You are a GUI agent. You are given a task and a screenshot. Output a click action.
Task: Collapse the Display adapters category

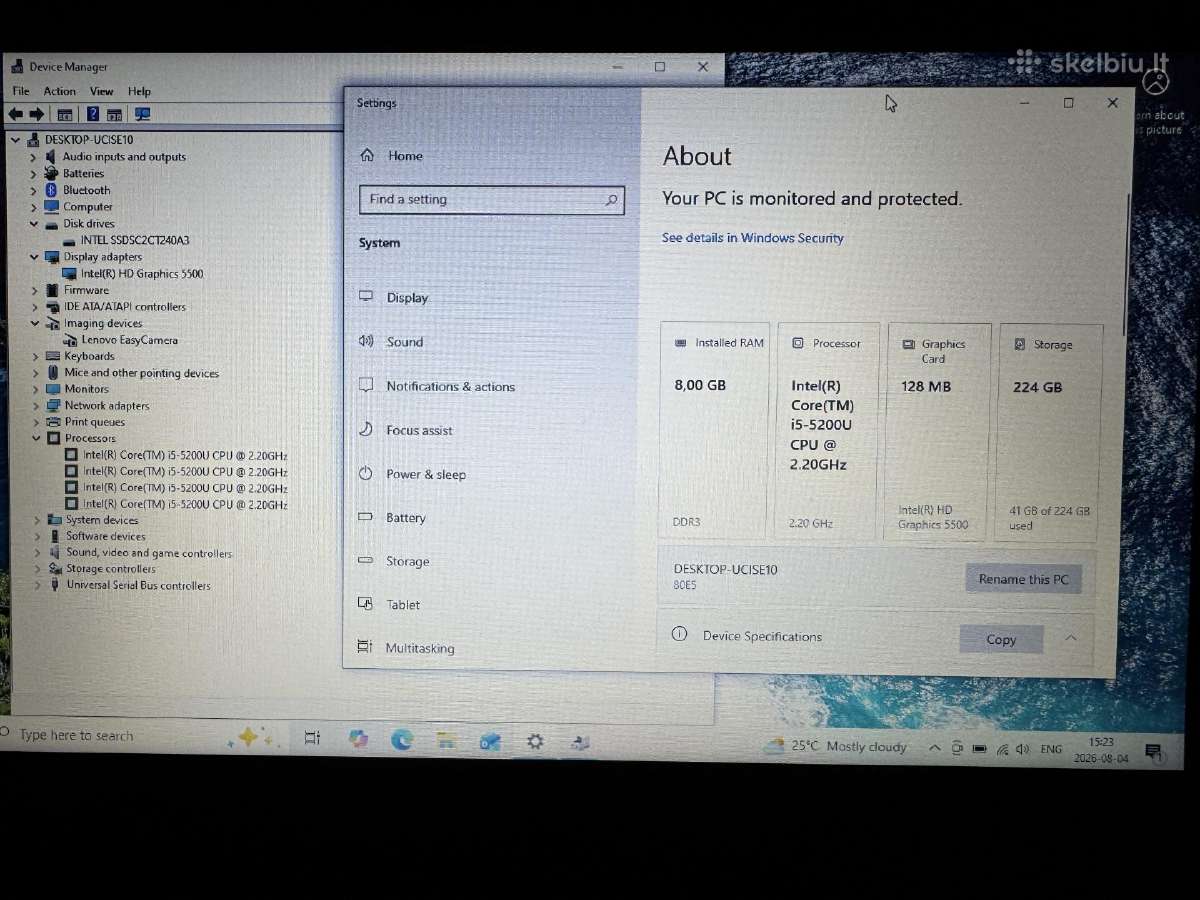(33, 257)
